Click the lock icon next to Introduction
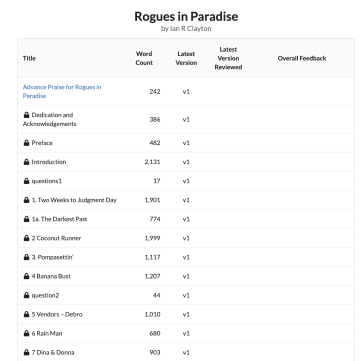This screenshot has width=361, height=361. pyautogui.click(x=26, y=162)
